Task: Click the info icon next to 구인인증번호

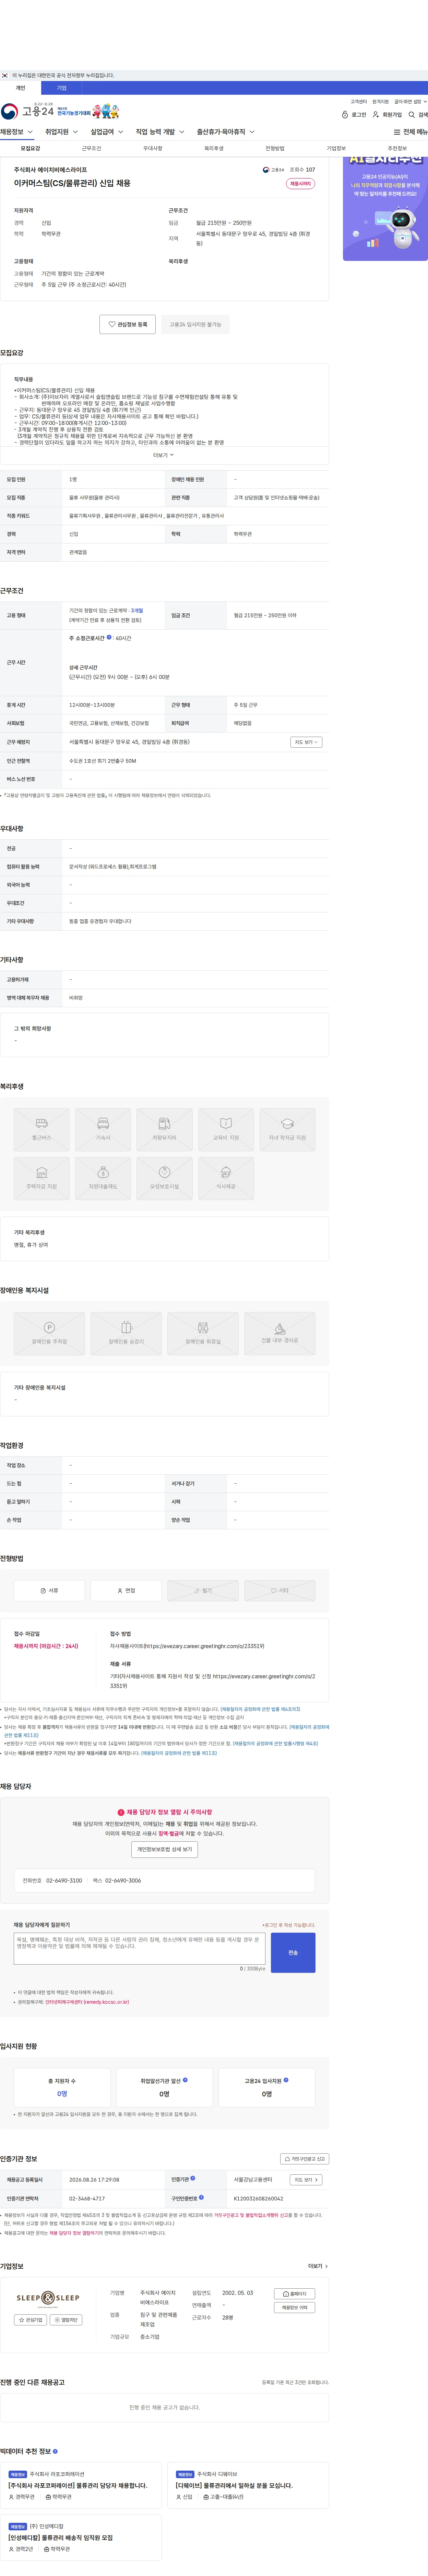Action: click(201, 2197)
